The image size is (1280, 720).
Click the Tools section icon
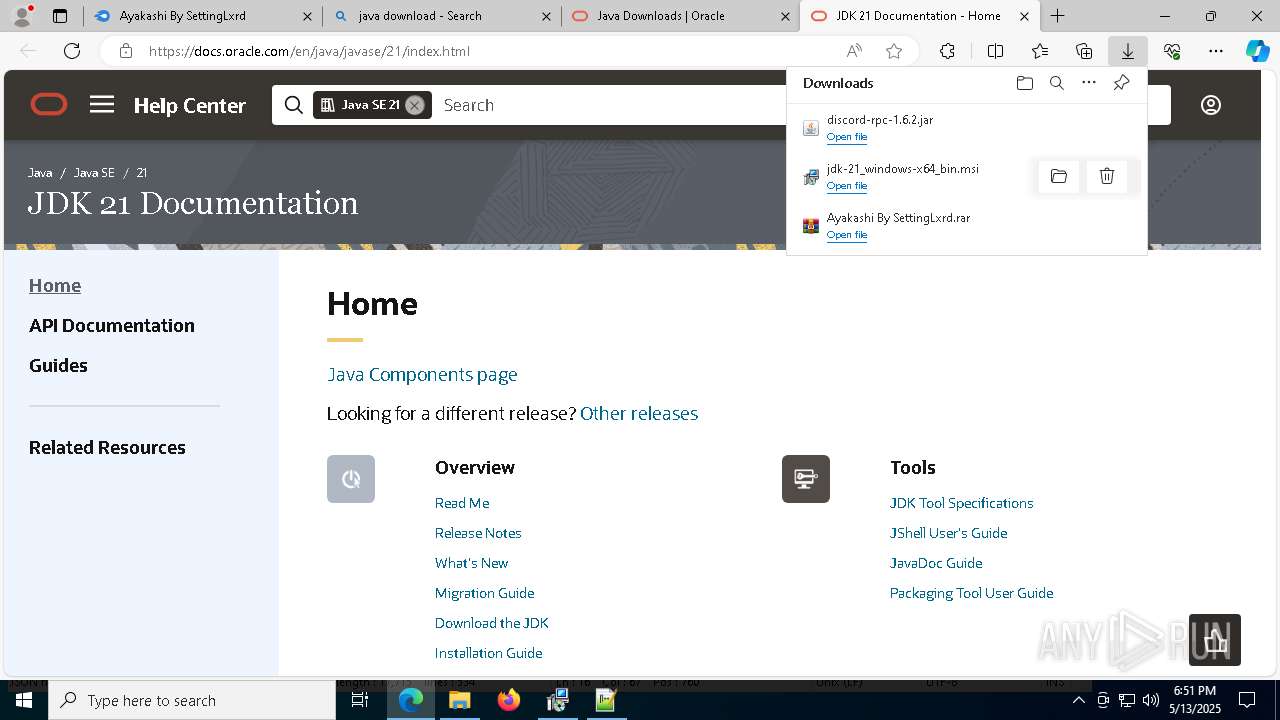click(806, 479)
